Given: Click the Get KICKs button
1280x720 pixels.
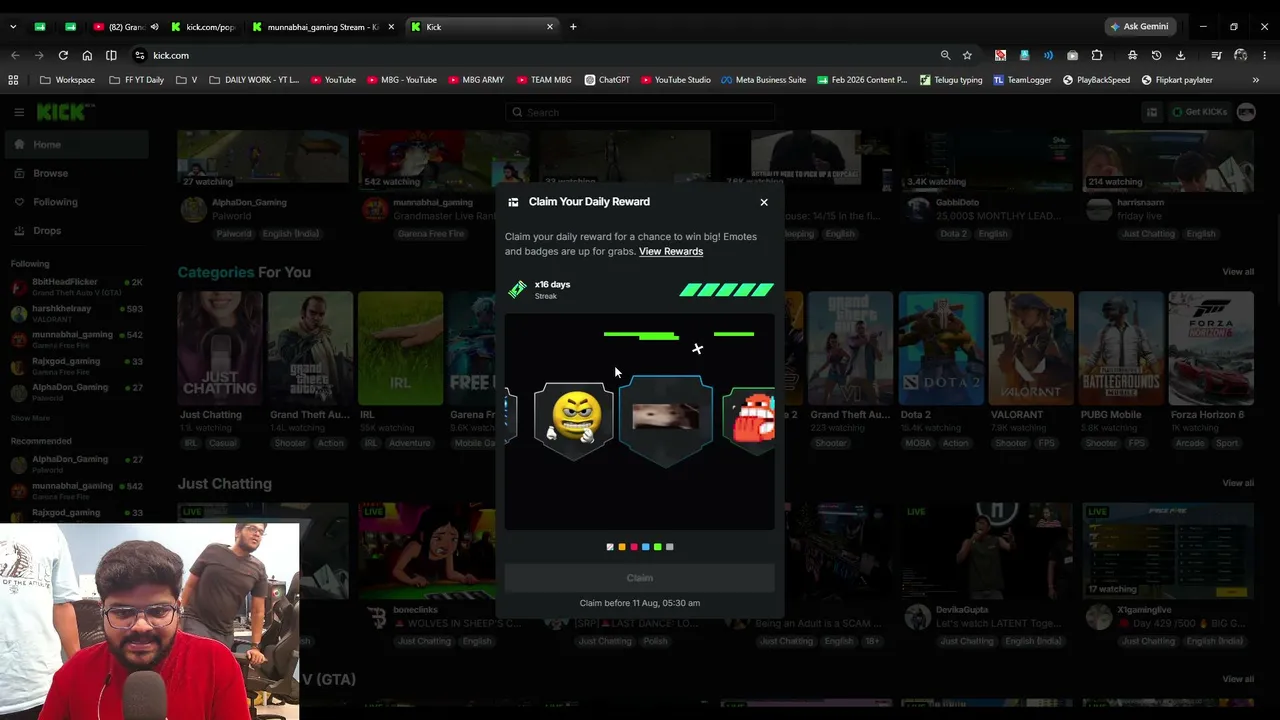Looking at the screenshot, I should point(1198,112).
